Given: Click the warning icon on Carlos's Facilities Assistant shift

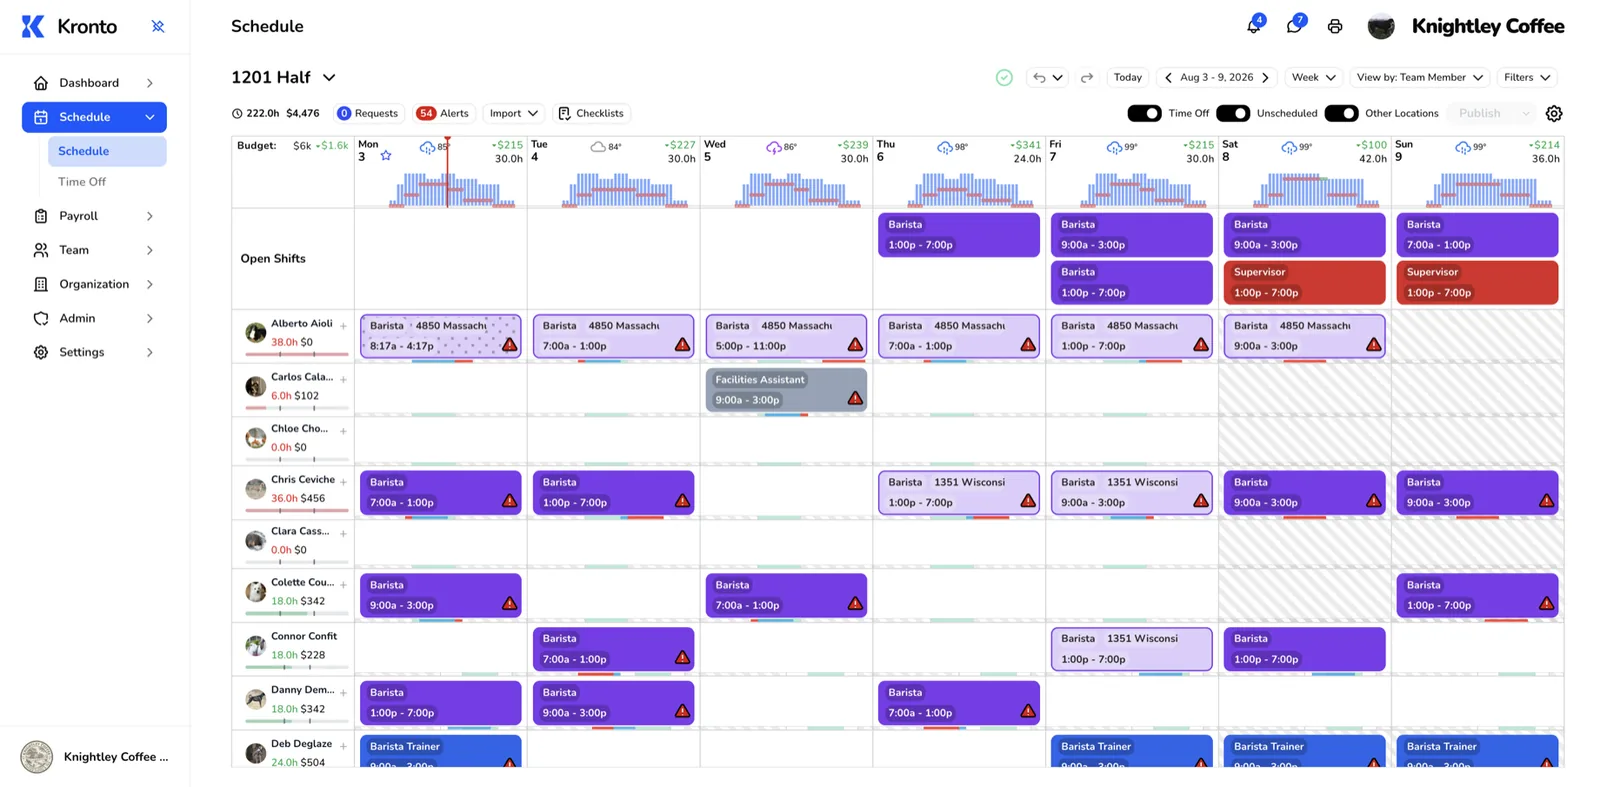Looking at the screenshot, I should pyautogui.click(x=855, y=398).
